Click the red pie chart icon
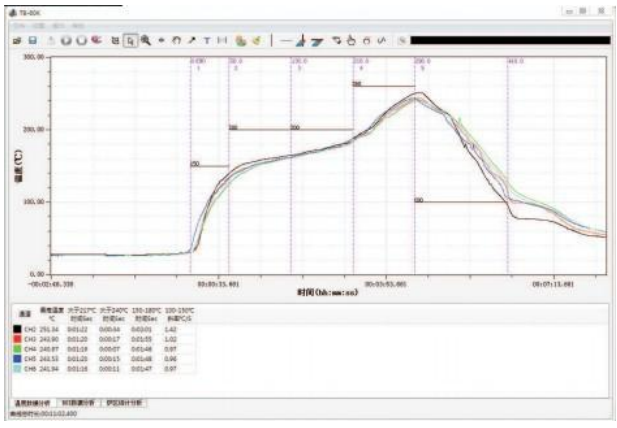The height and width of the screenshot is (428, 617). pos(96,41)
